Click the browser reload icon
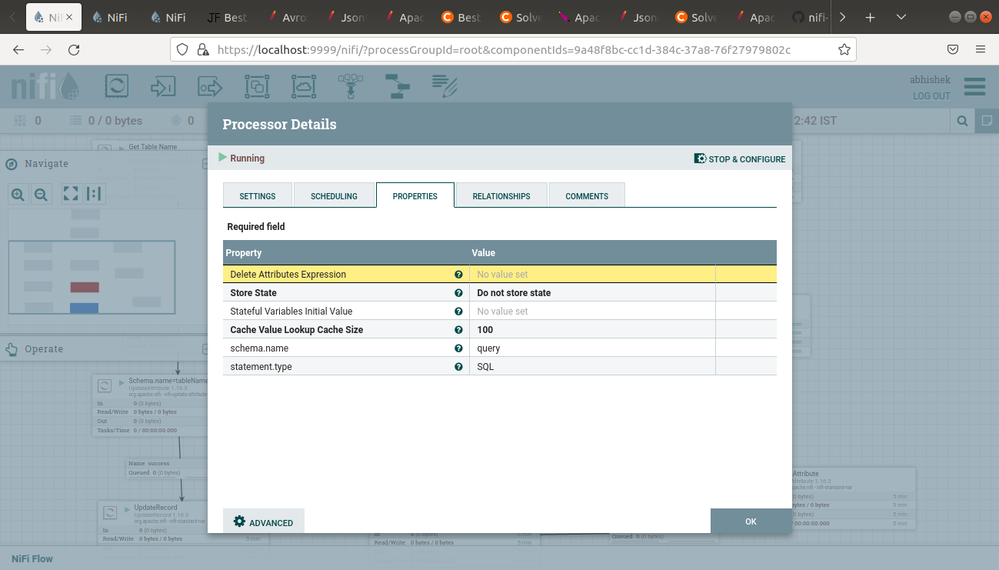Image resolution: width=999 pixels, height=570 pixels. 73,50
